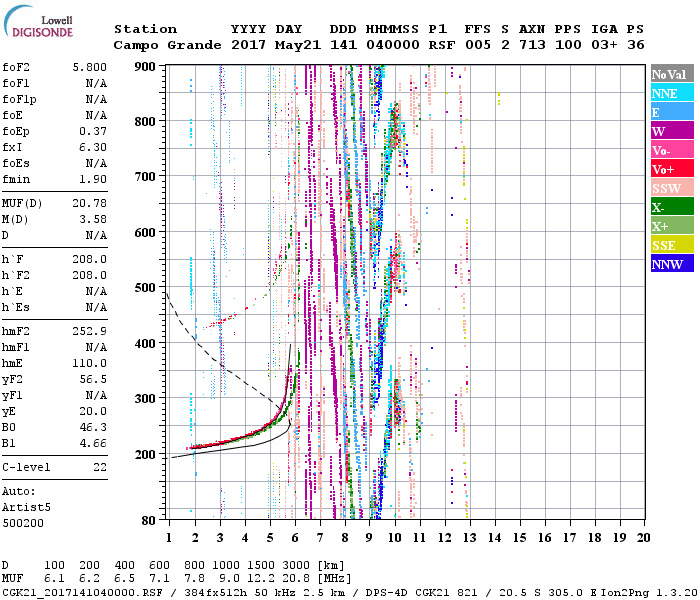700x600 pixels.
Task: Click the 040000 time header value
Action: tap(392, 45)
